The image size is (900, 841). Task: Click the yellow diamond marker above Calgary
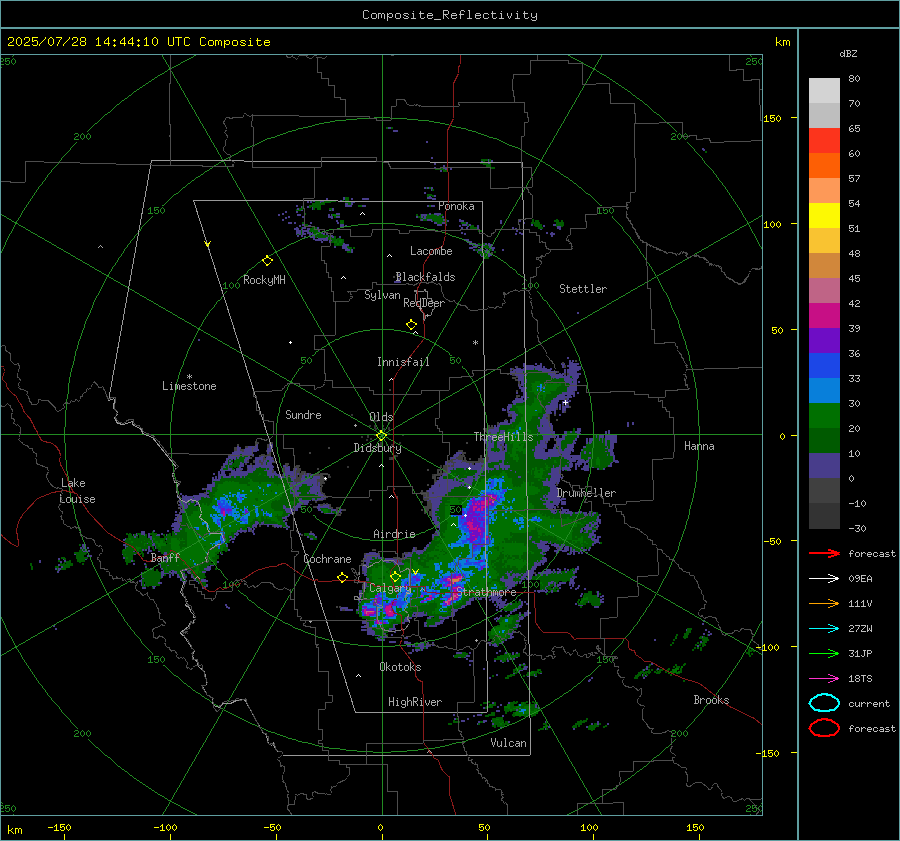(395, 576)
